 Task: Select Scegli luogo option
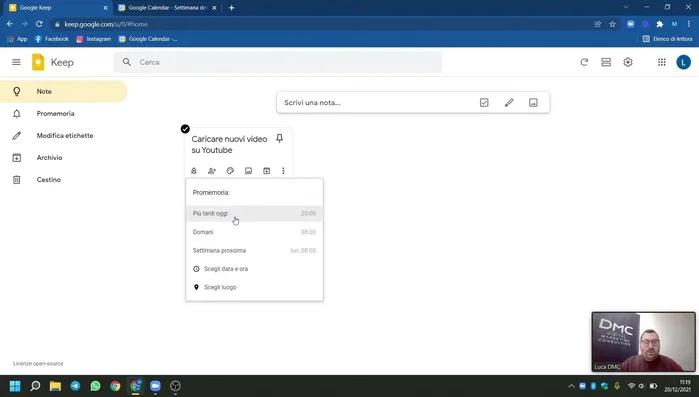pos(255,287)
